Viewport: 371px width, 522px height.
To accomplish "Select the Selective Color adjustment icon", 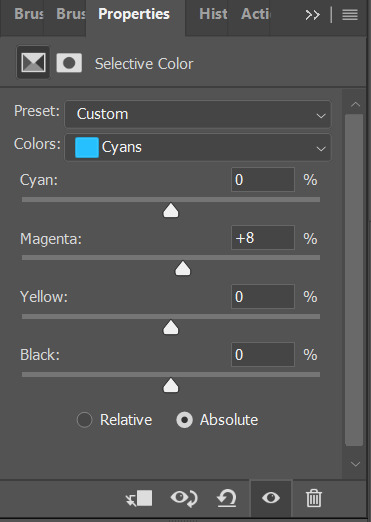I will point(33,63).
